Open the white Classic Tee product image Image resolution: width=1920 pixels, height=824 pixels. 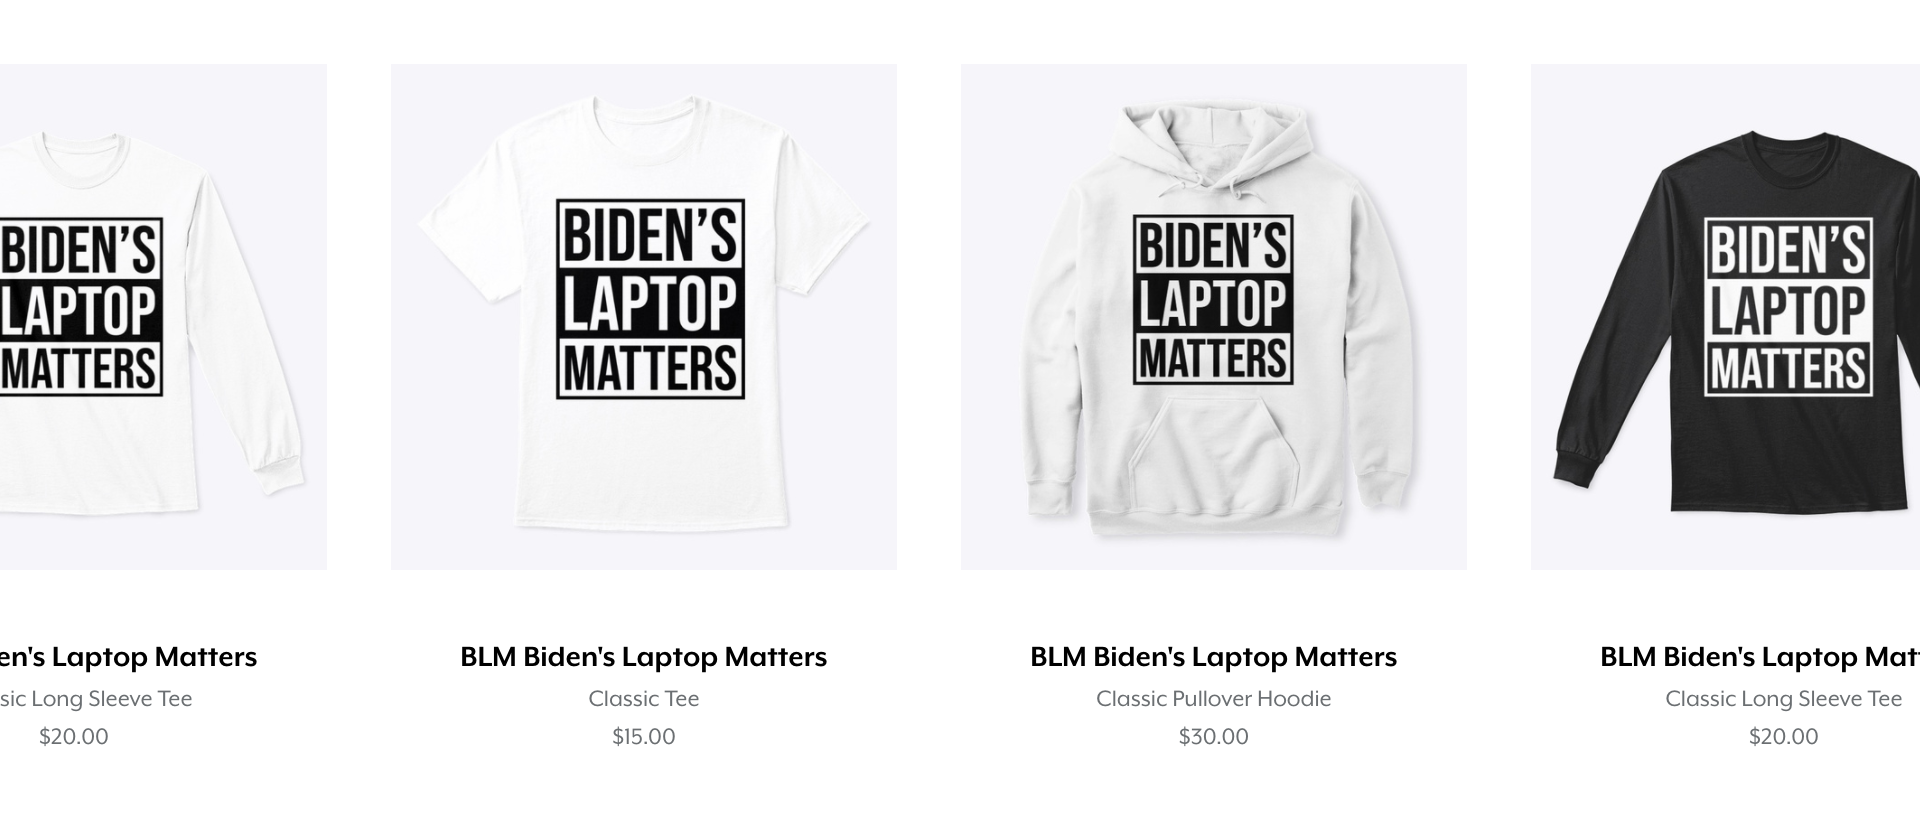pos(643,317)
